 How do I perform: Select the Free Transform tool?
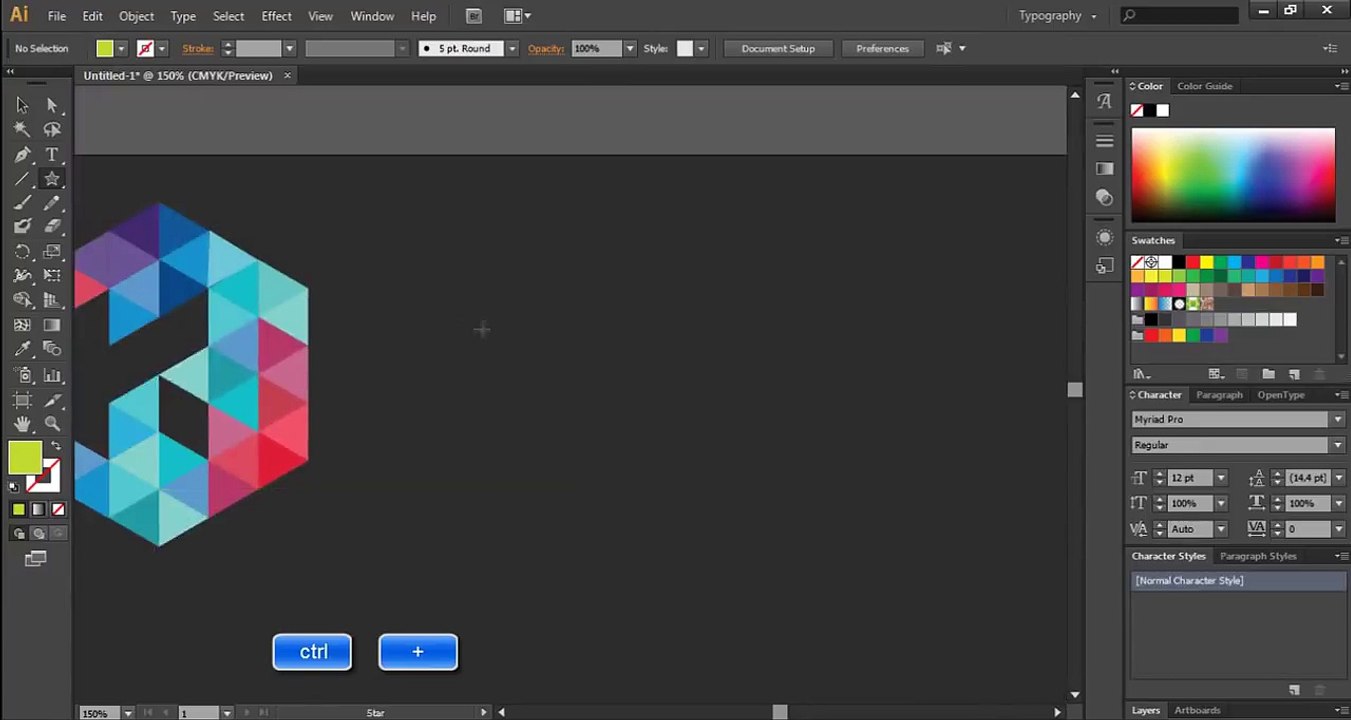pyautogui.click(x=52, y=275)
